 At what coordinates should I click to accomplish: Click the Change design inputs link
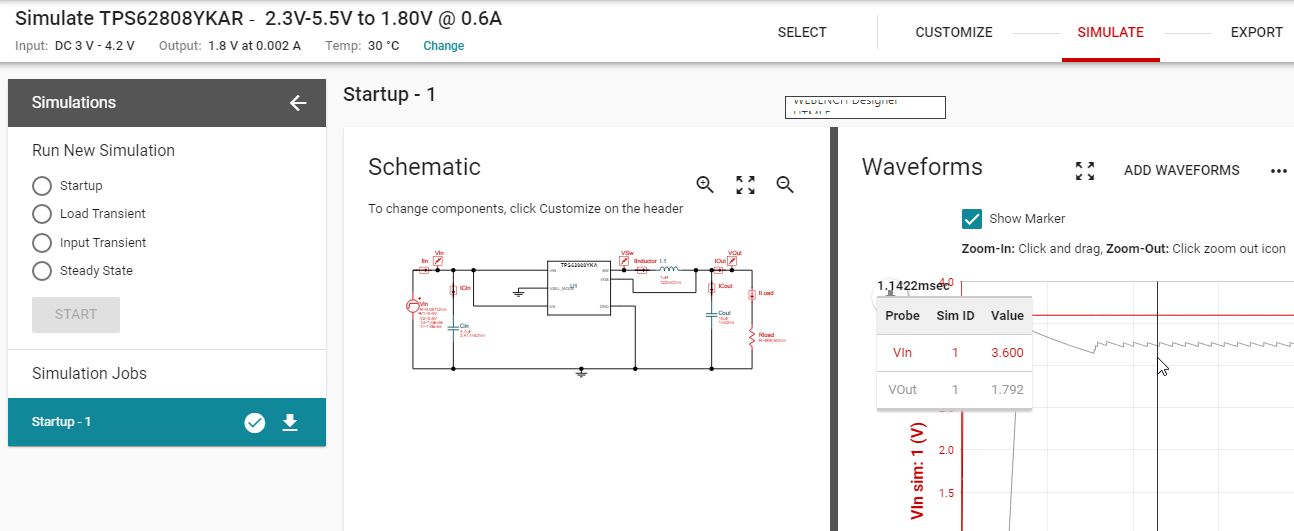[x=443, y=46]
